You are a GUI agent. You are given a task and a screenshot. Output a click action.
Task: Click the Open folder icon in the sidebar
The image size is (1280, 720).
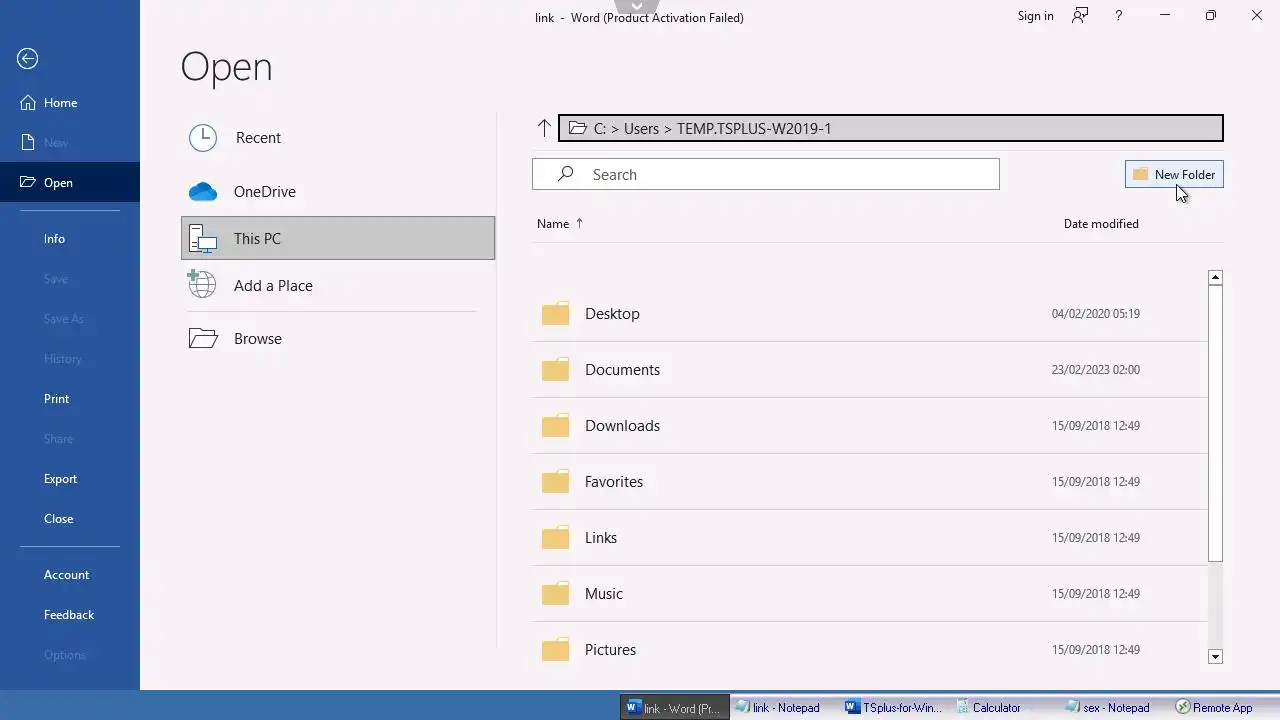27,182
